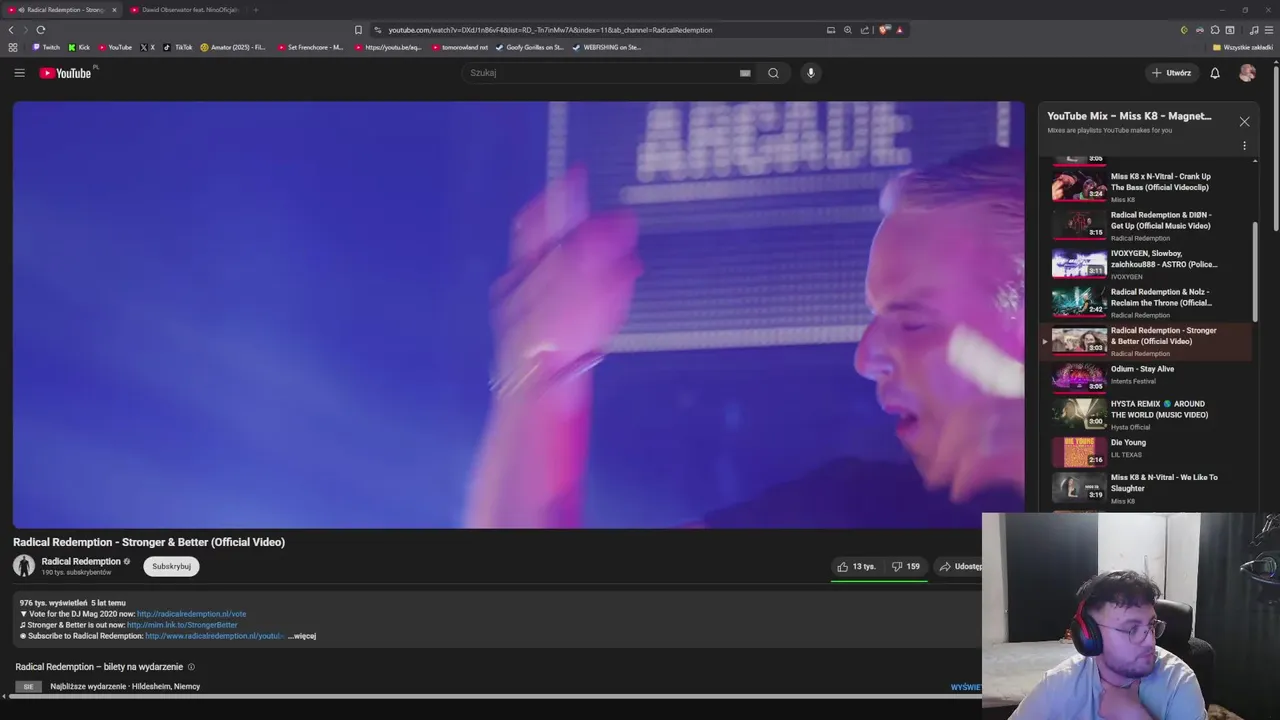
Task: Open the Brave Rewards triangle icon
Action: pyautogui.click(x=899, y=30)
